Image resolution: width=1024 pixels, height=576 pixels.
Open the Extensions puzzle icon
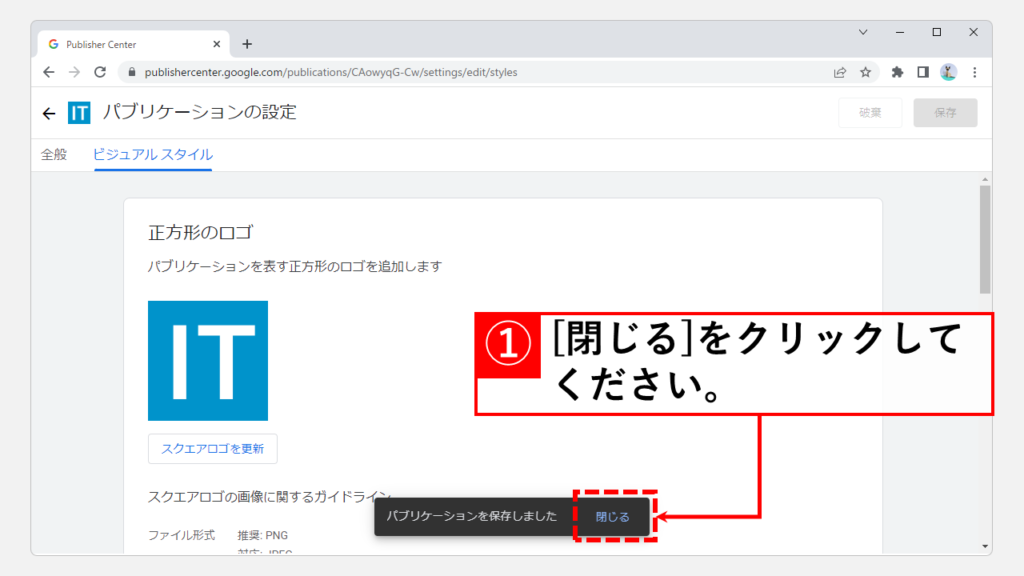click(897, 72)
